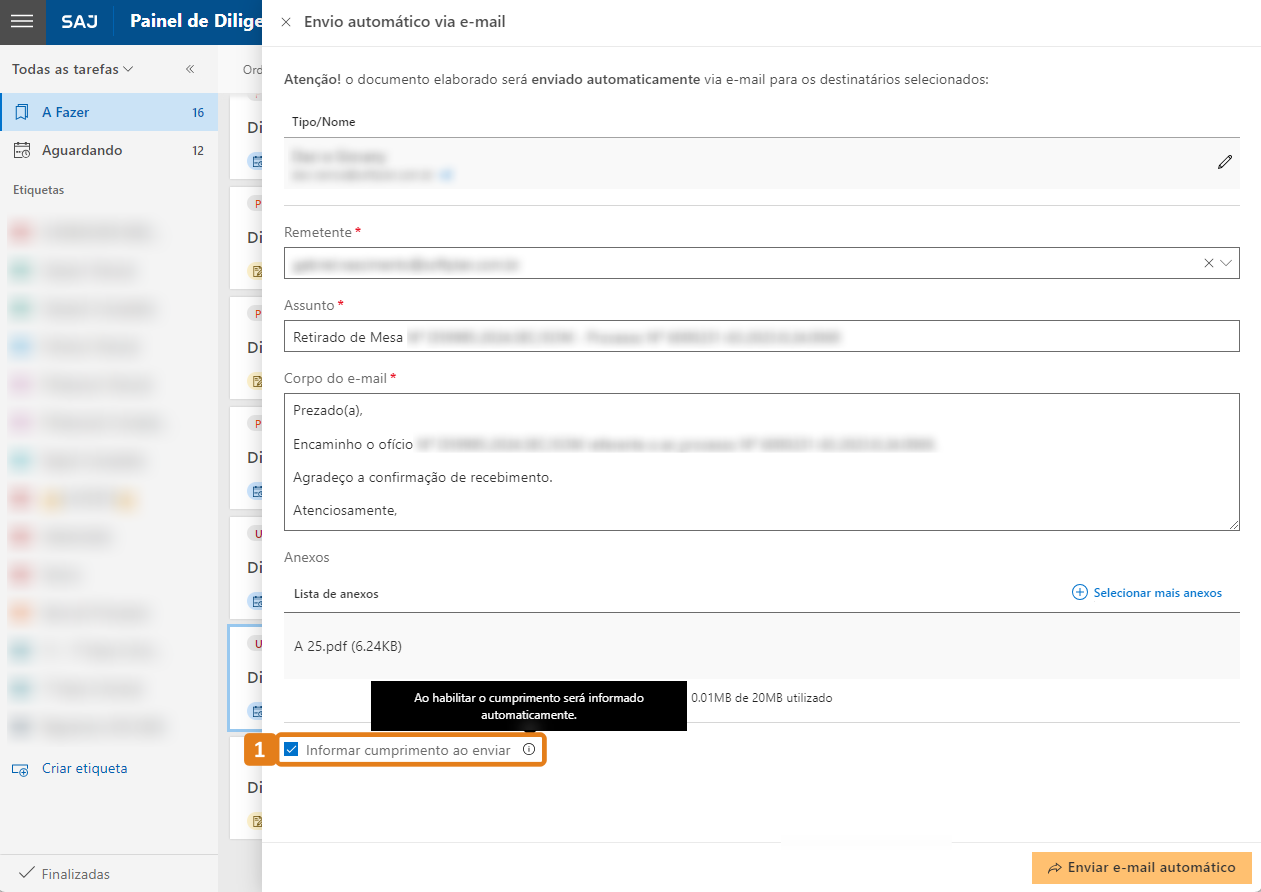Open the hamburger navigation menu
Image resolution: width=1261 pixels, height=892 pixels.
pos(22,22)
